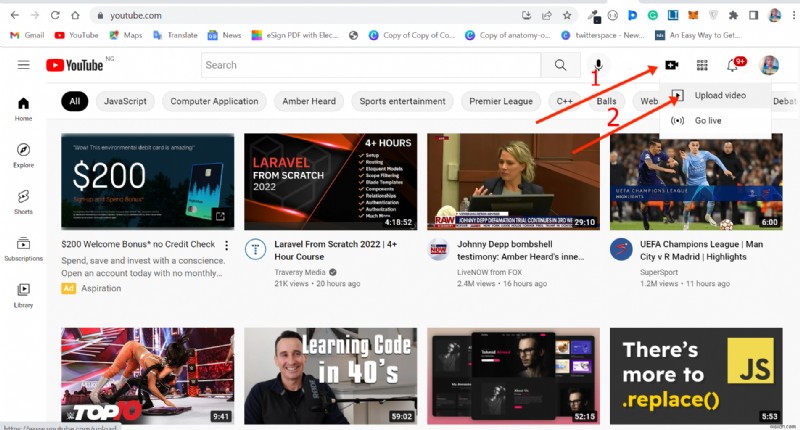Open the browser extensions puzzle icon
The height and width of the screenshot is (430, 800).
pos(733,15)
